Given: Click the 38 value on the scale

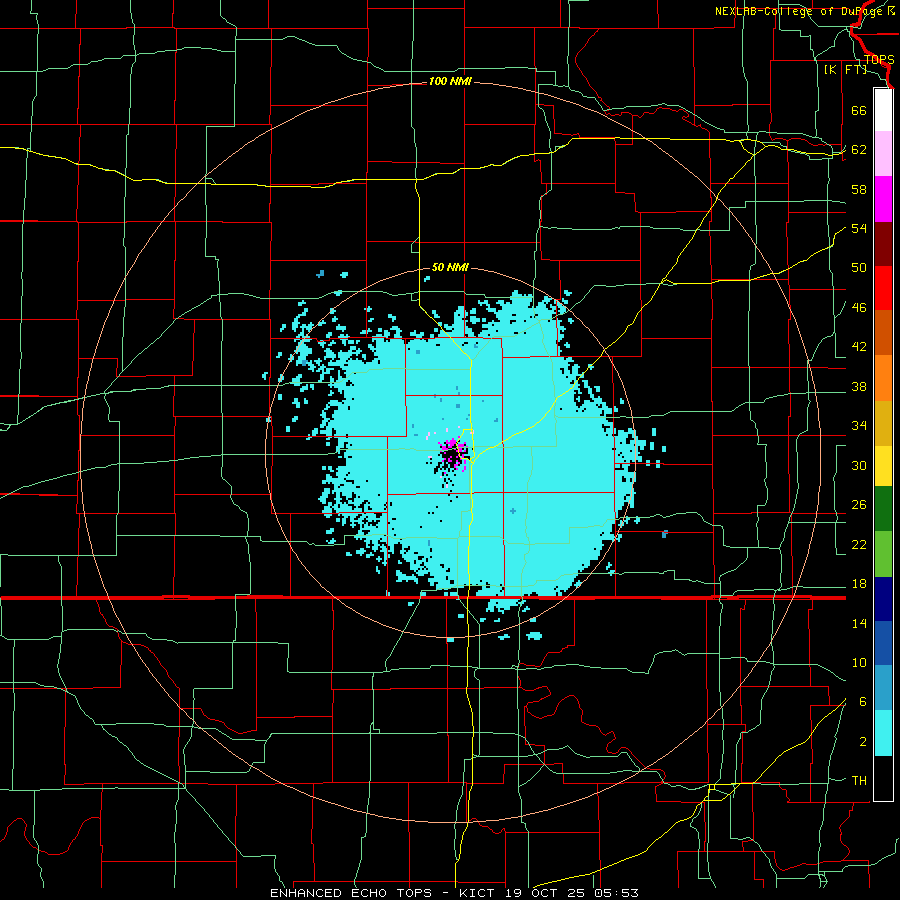Looking at the screenshot, I should (859, 386).
